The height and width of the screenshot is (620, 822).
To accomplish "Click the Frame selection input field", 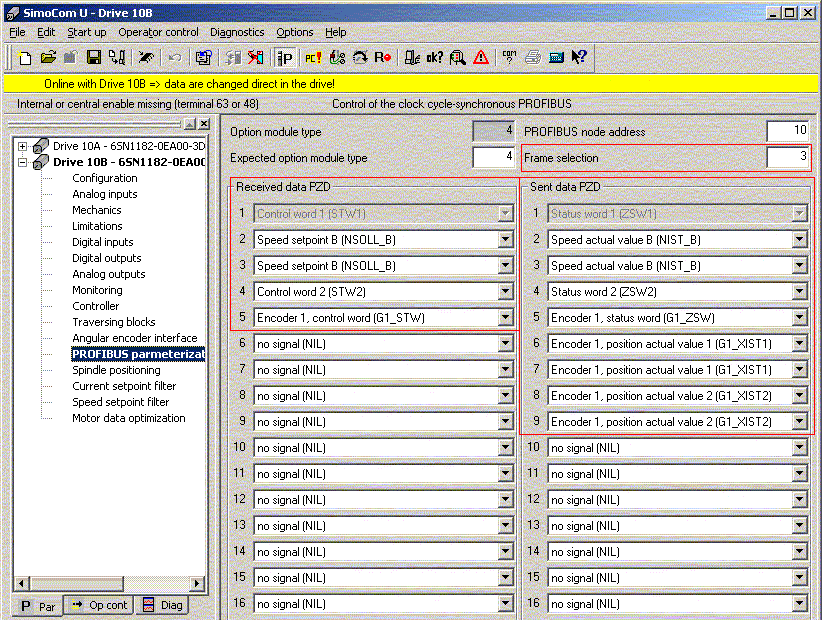I will [788, 157].
